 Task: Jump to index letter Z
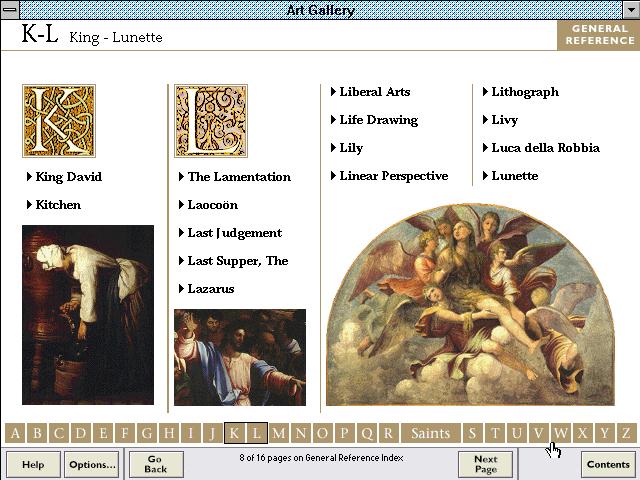[x=626, y=433]
